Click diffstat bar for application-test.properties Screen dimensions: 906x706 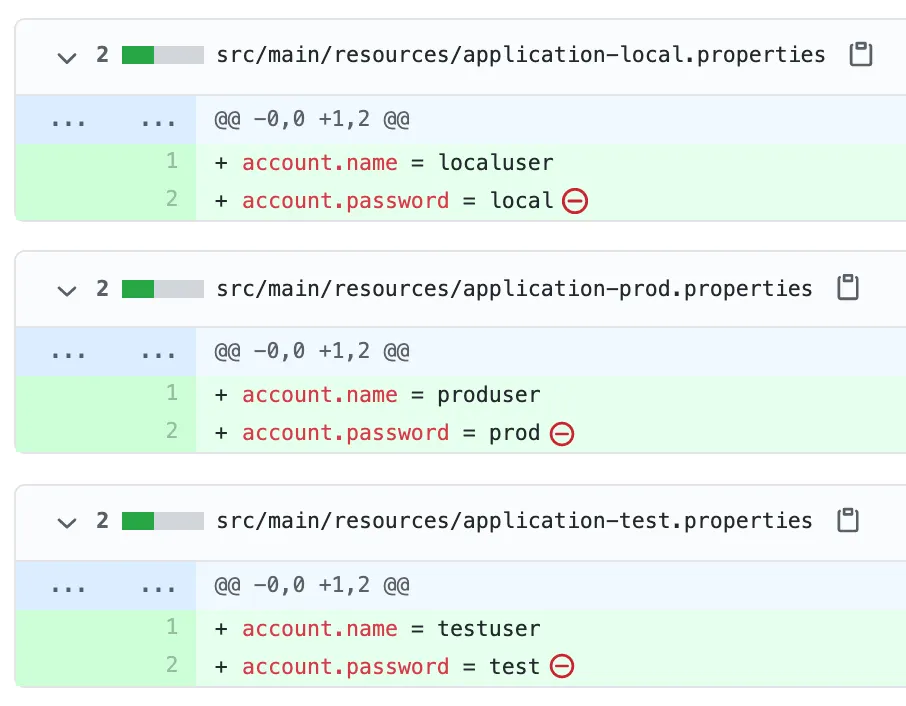pyautogui.click(x=162, y=521)
